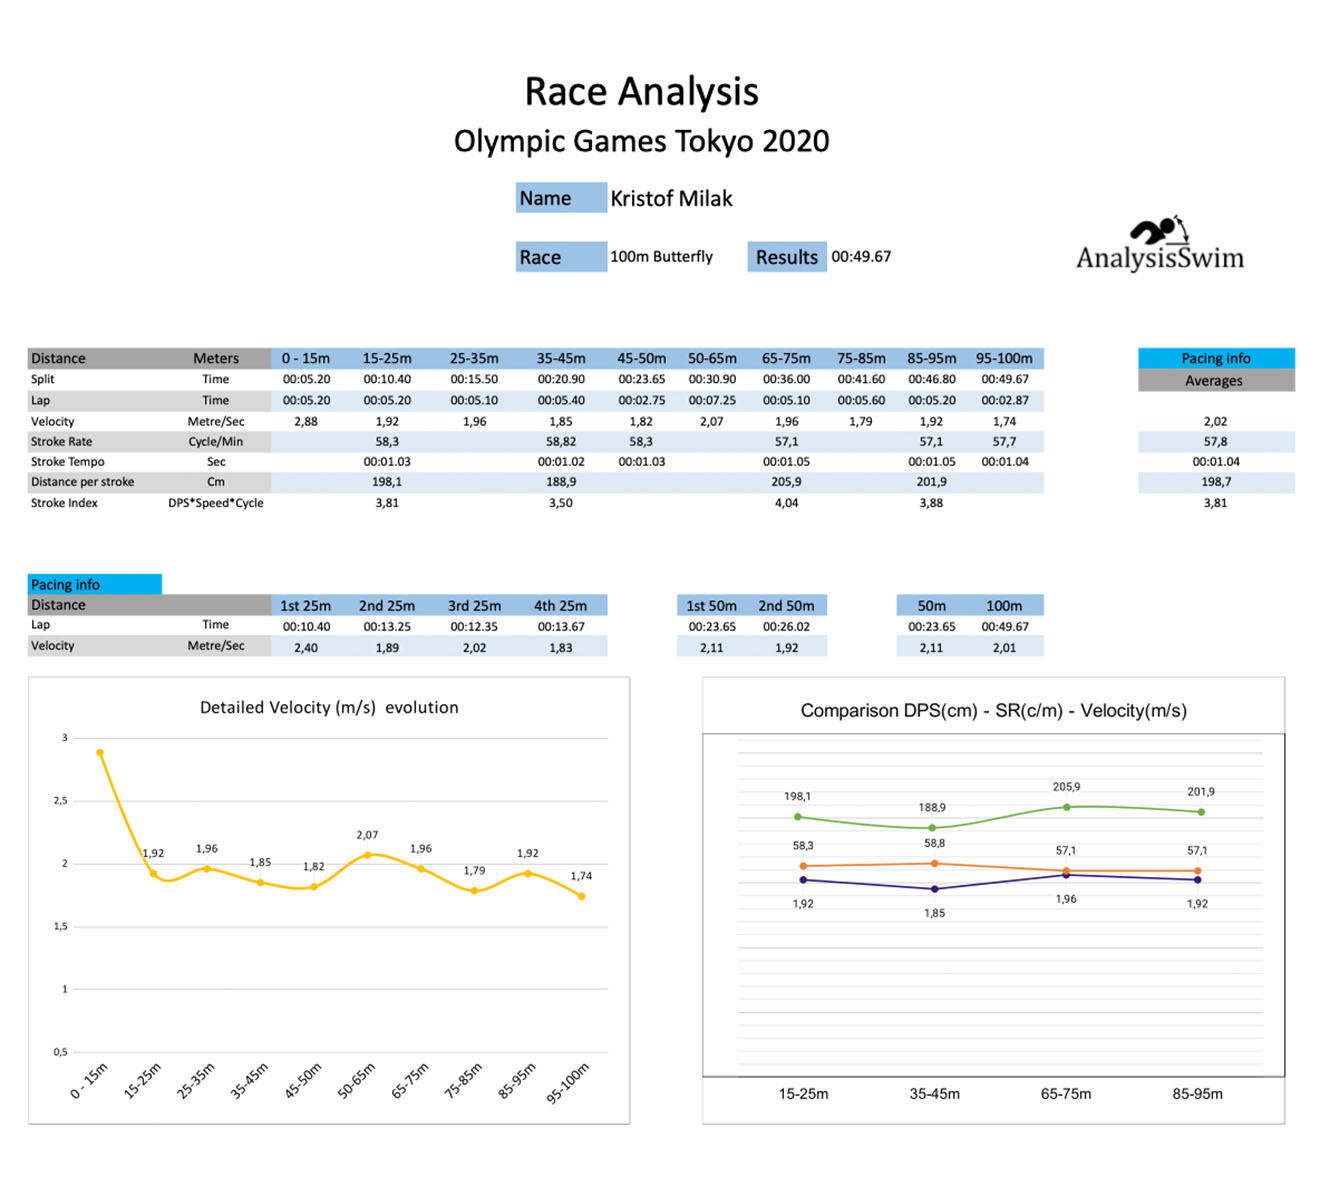Select the Averages header on the right
Screen dimensions: 1320x1200
click(x=1214, y=381)
